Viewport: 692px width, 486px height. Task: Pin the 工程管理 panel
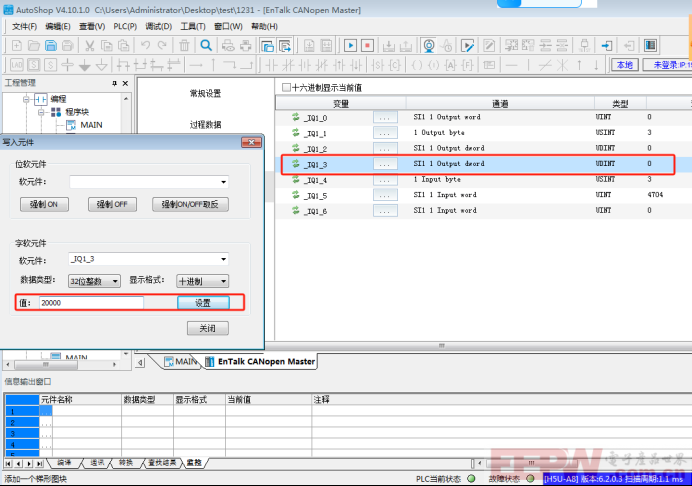tap(114, 83)
